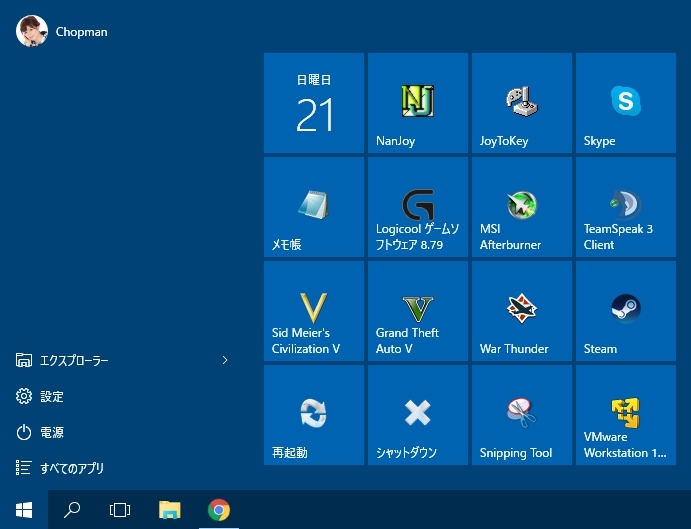Open the calendar tile showing 21
Image resolution: width=691 pixels, height=529 pixels.
pyautogui.click(x=313, y=103)
